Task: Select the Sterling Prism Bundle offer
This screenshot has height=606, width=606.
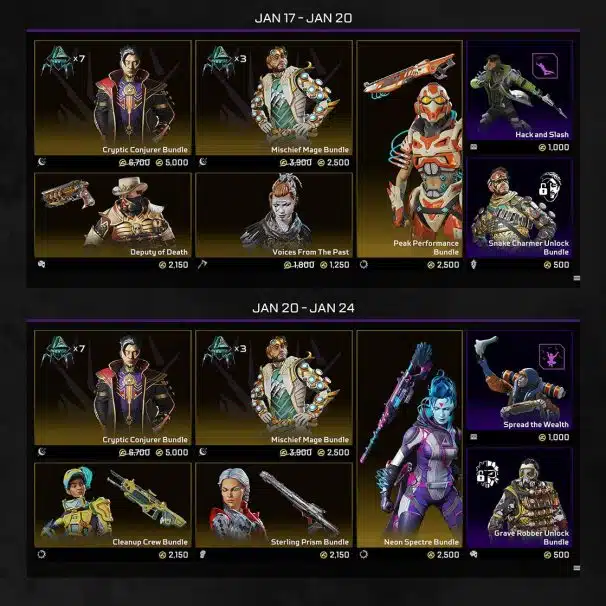Action: (274, 505)
